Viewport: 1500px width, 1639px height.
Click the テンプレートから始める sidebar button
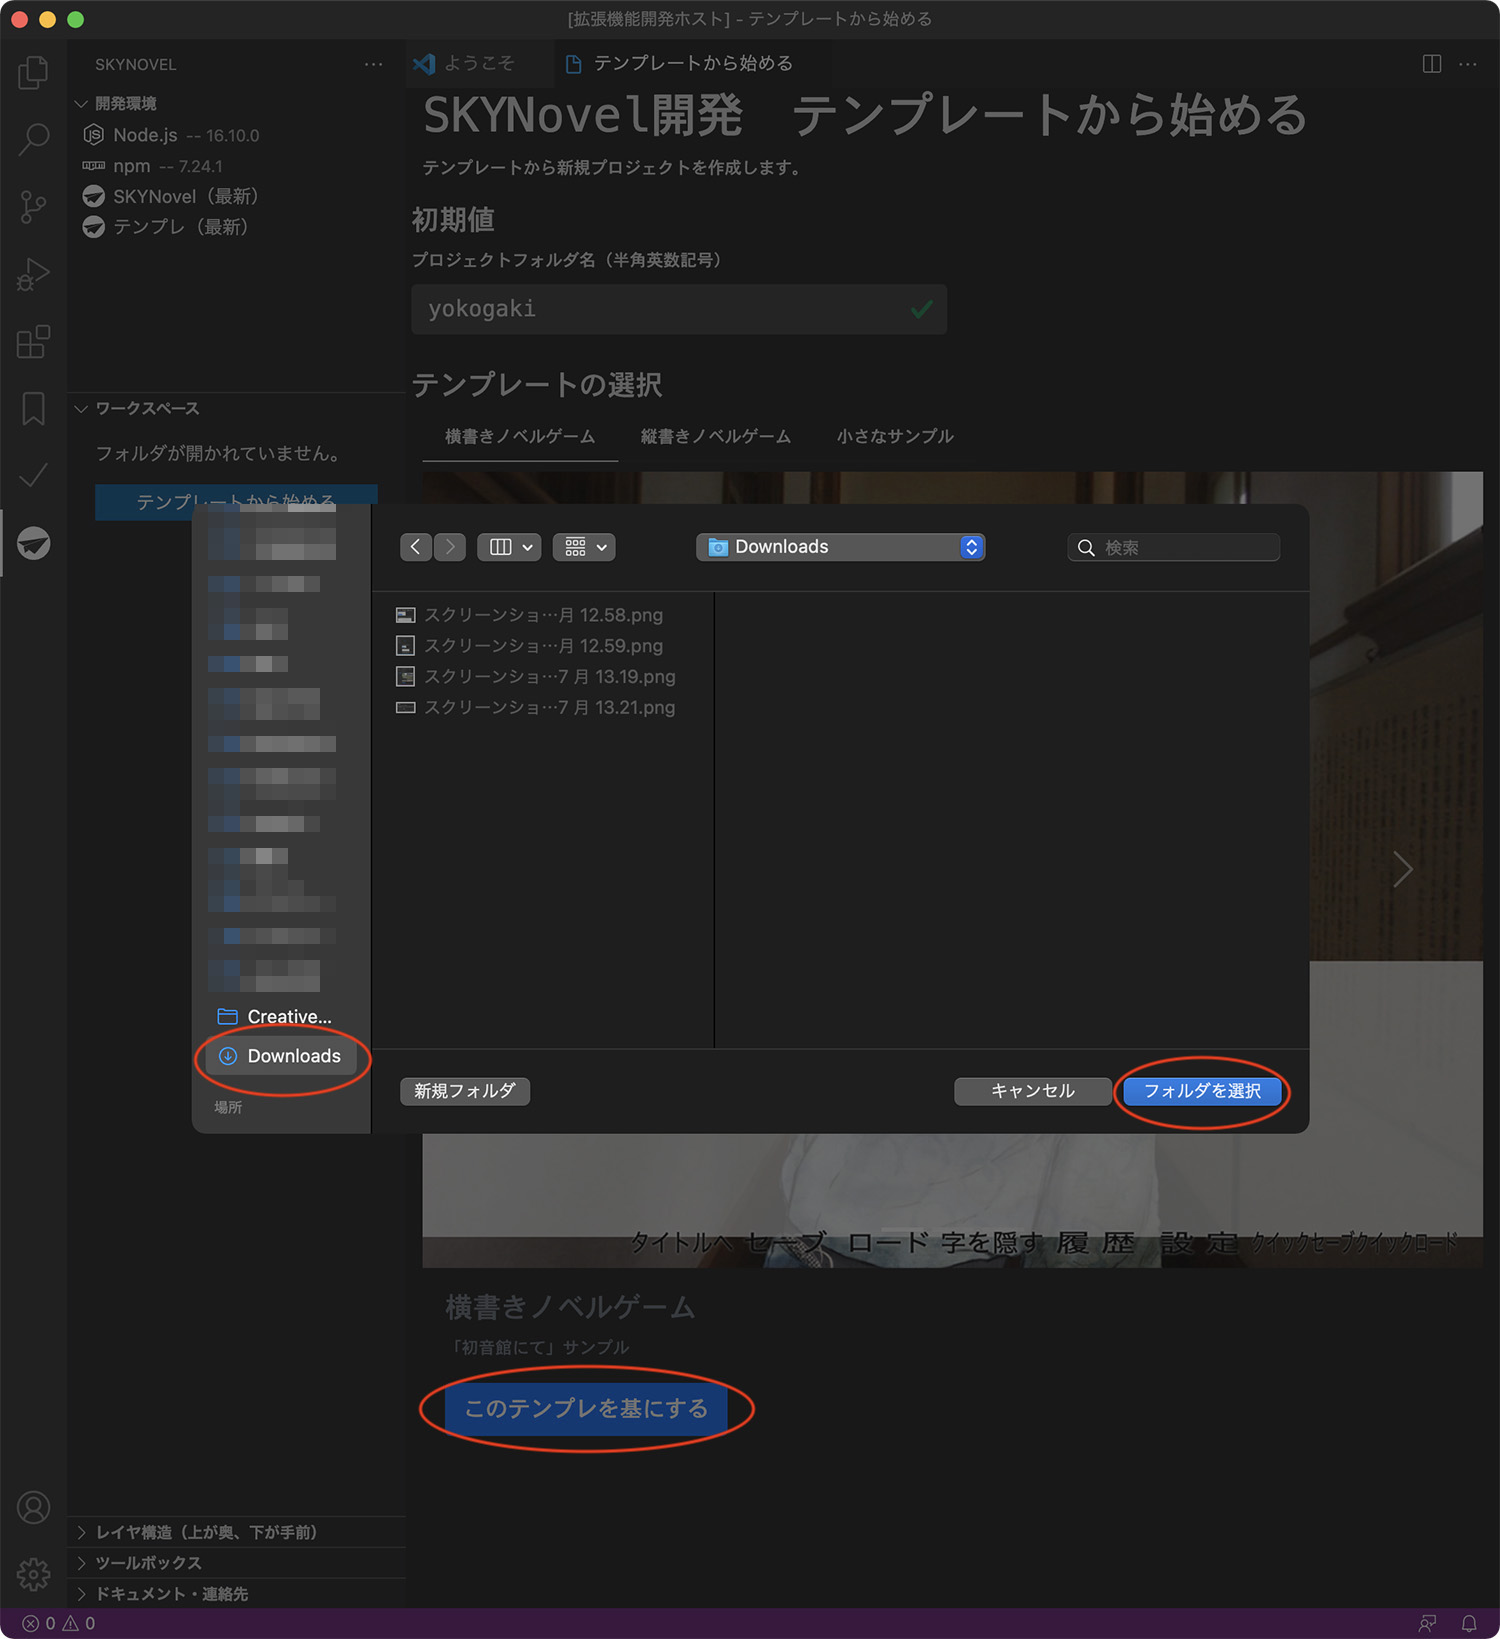point(236,502)
